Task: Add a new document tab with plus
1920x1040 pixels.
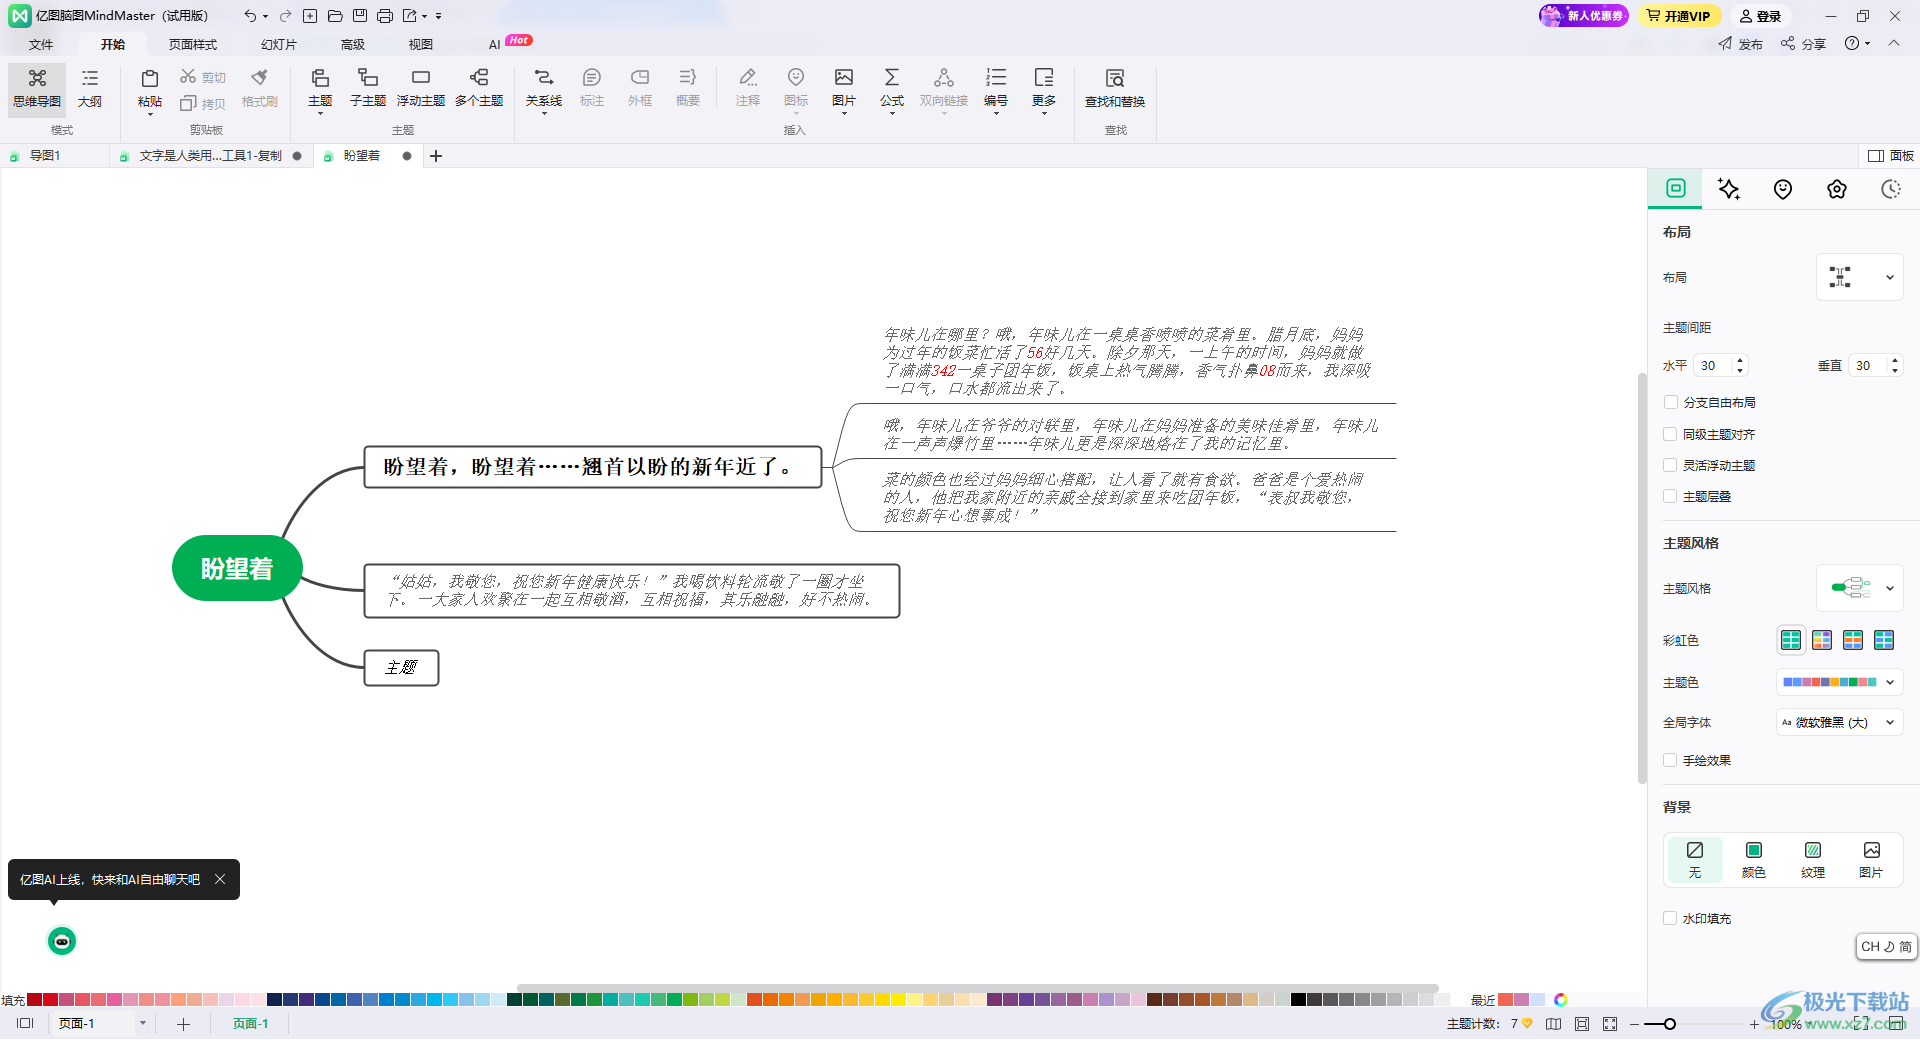Action: pyautogui.click(x=436, y=156)
